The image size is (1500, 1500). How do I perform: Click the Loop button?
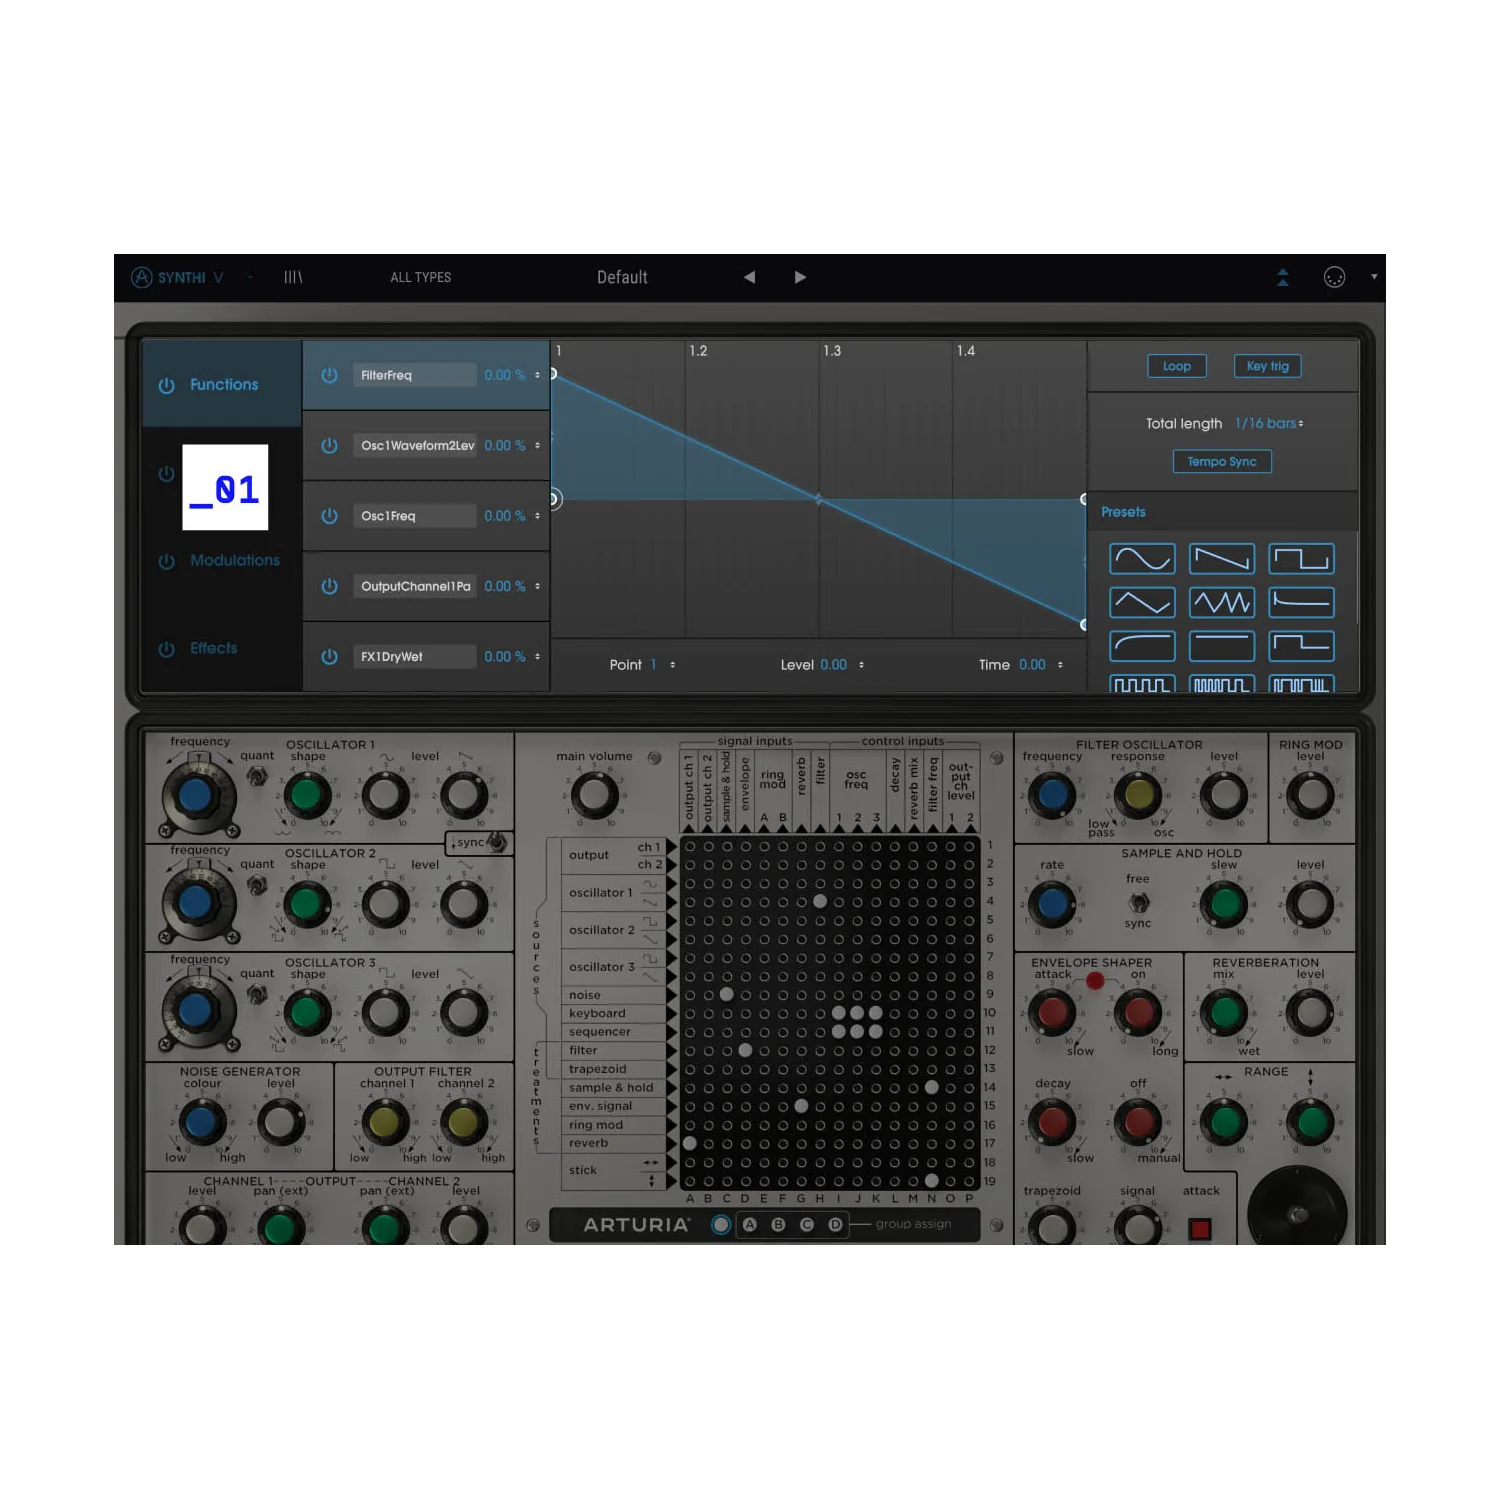click(1177, 366)
